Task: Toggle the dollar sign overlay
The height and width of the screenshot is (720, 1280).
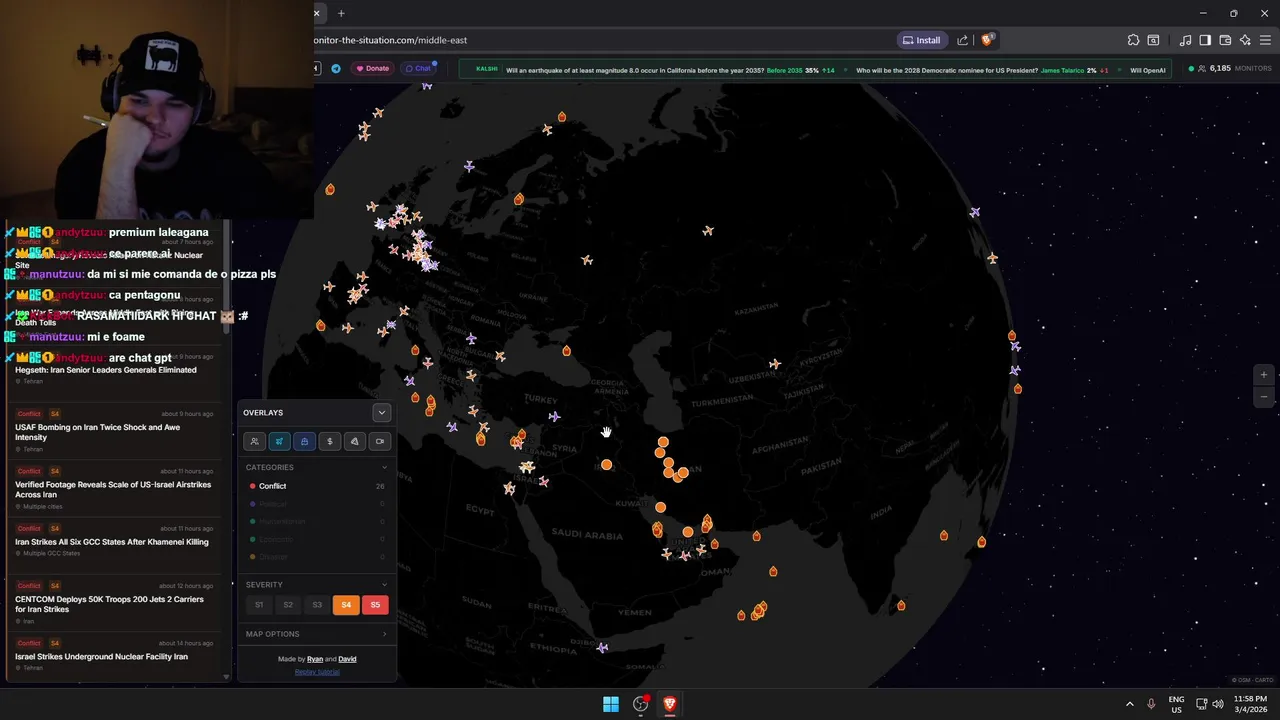Action: tap(329, 441)
